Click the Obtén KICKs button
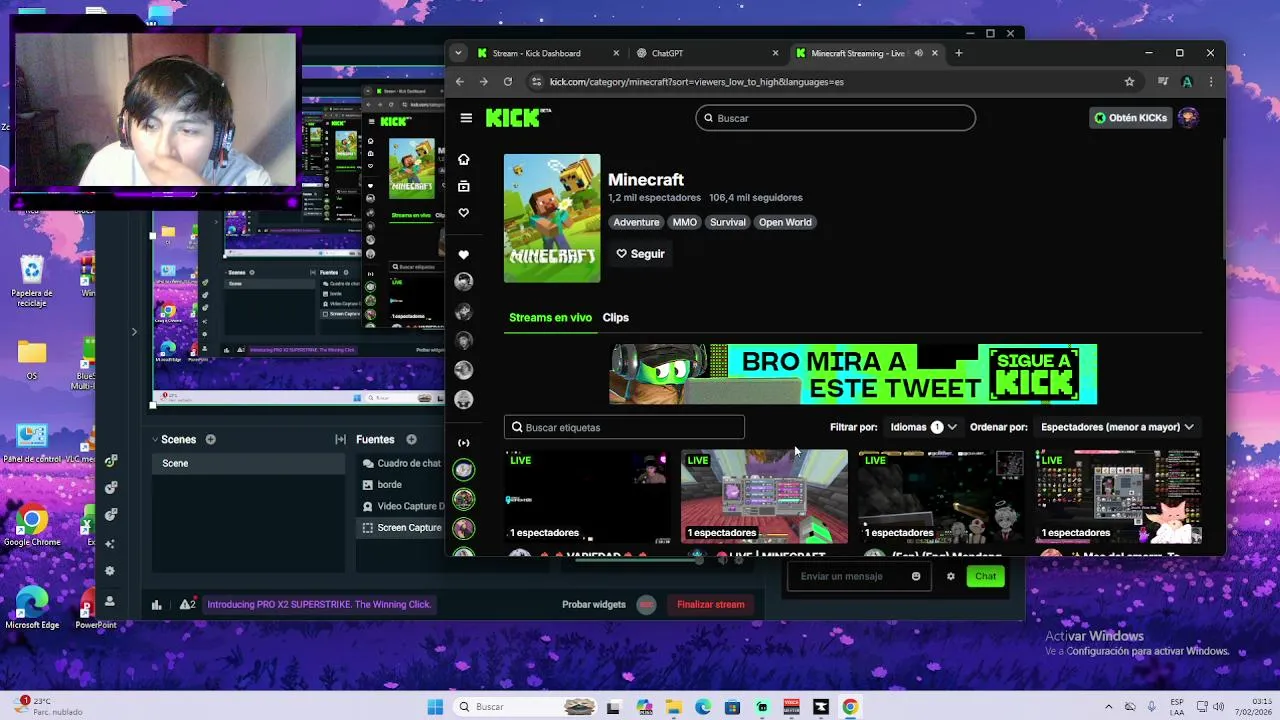The image size is (1280, 720). [x=1130, y=118]
